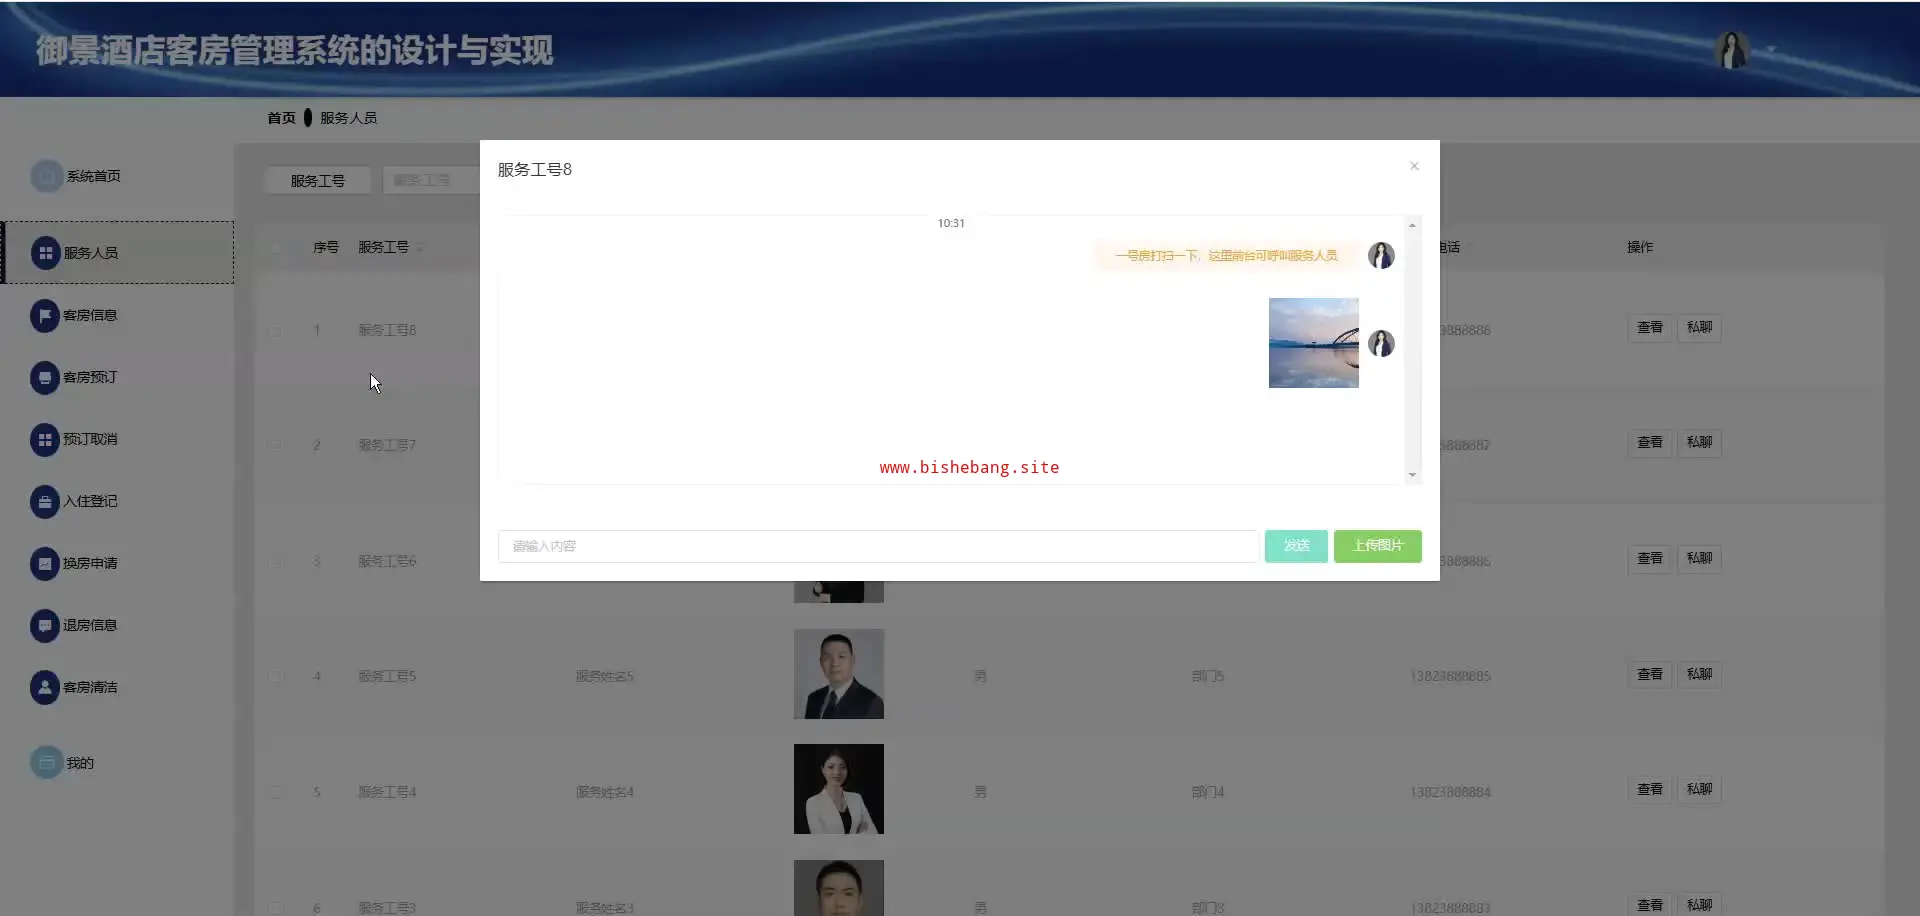Open the bridge photo in chat
1920x916 pixels.
tap(1313, 343)
